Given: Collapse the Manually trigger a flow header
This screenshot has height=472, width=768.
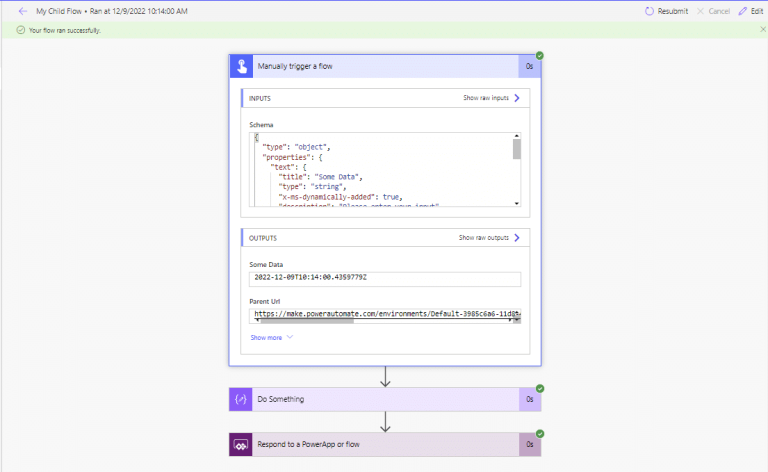Looking at the screenshot, I should pyautogui.click(x=385, y=66).
